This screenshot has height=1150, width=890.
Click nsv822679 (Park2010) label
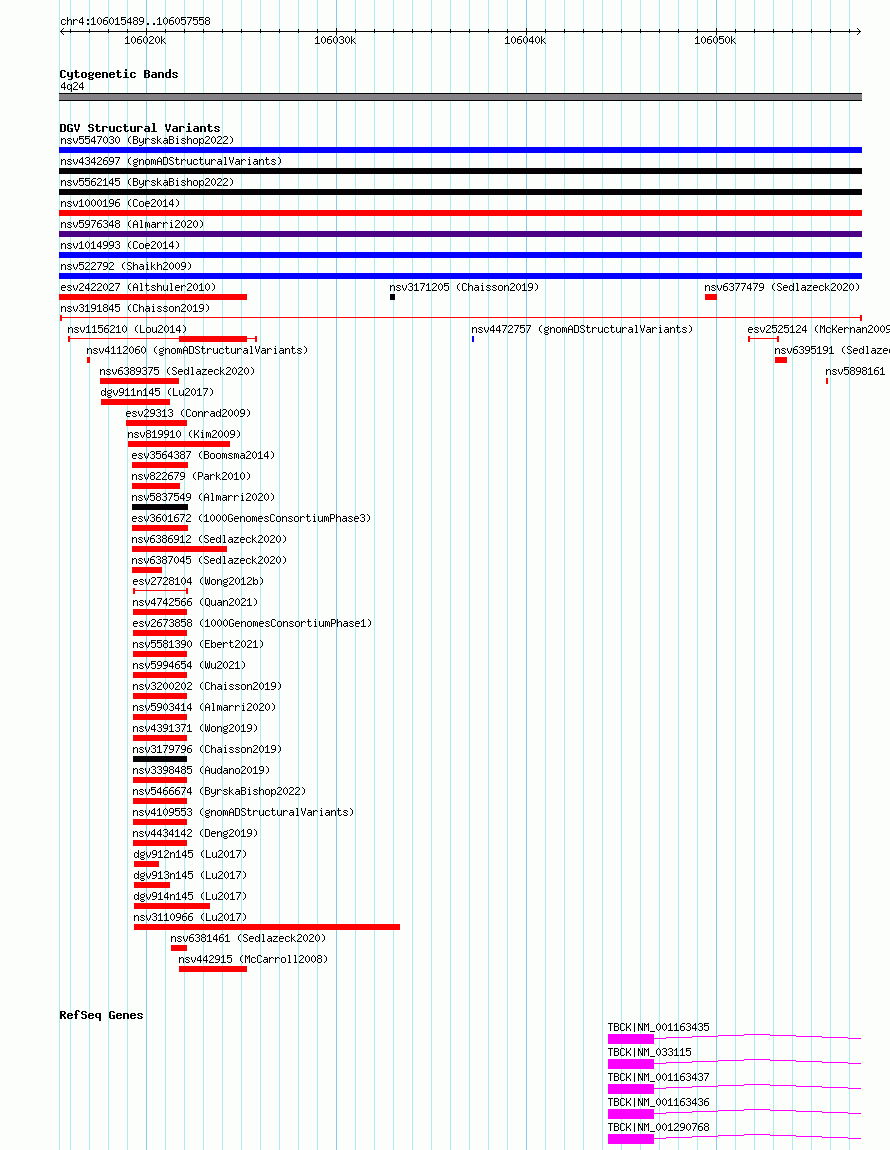coord(191,477)
